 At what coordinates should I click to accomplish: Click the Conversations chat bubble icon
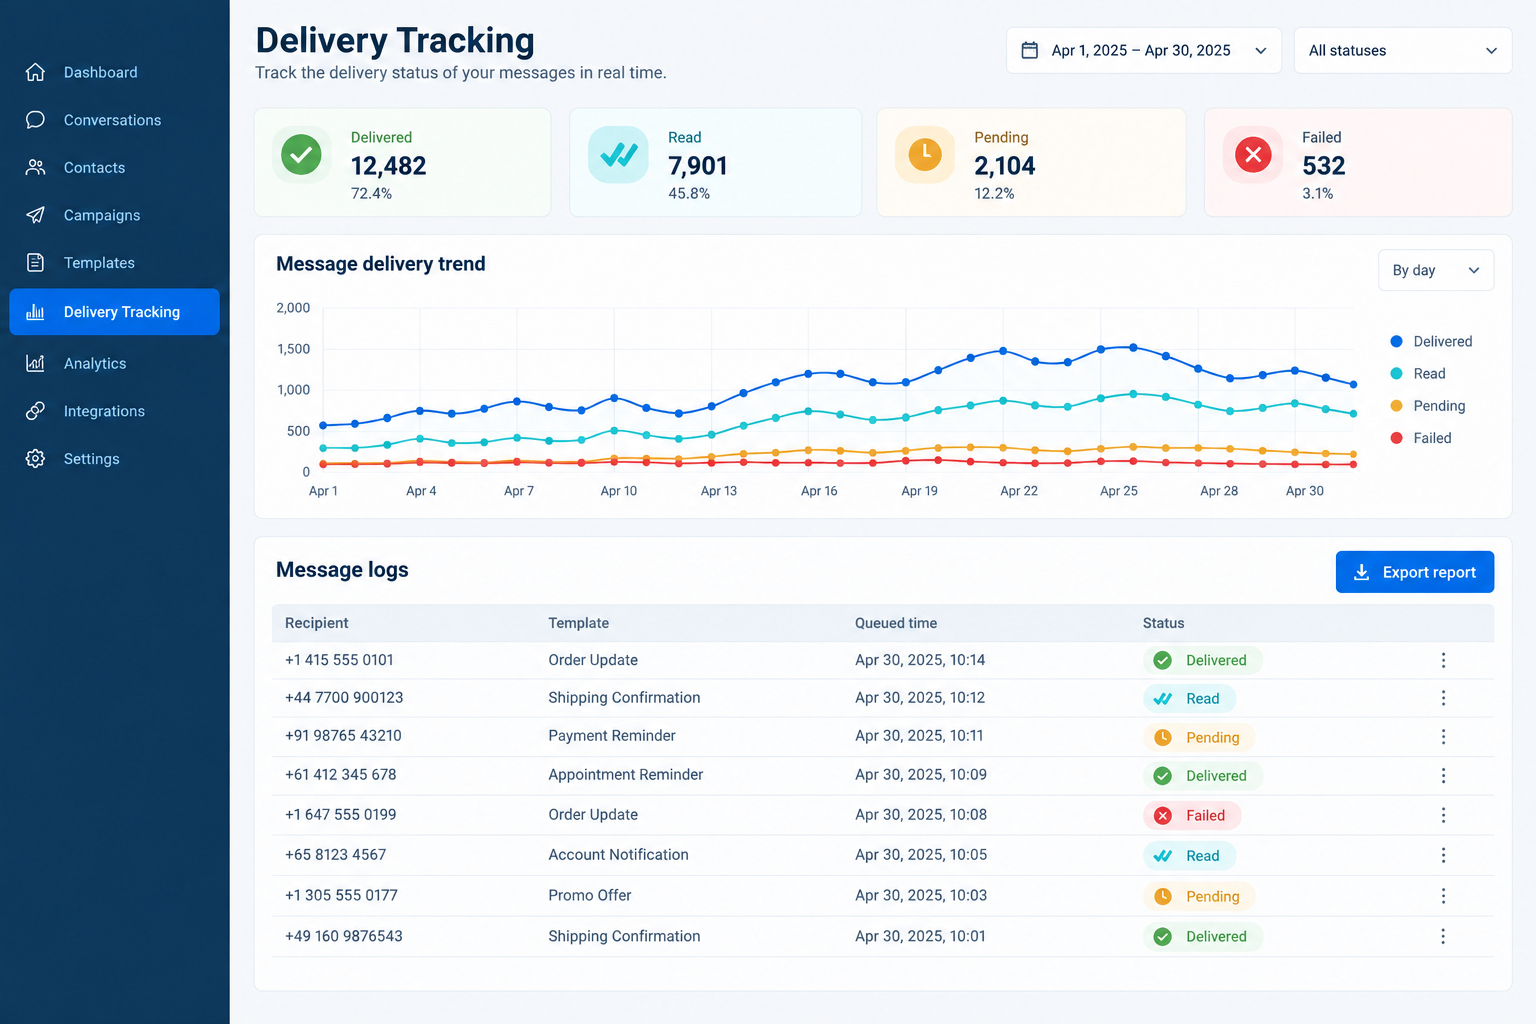pyautogui.click(x=35, y=120)
